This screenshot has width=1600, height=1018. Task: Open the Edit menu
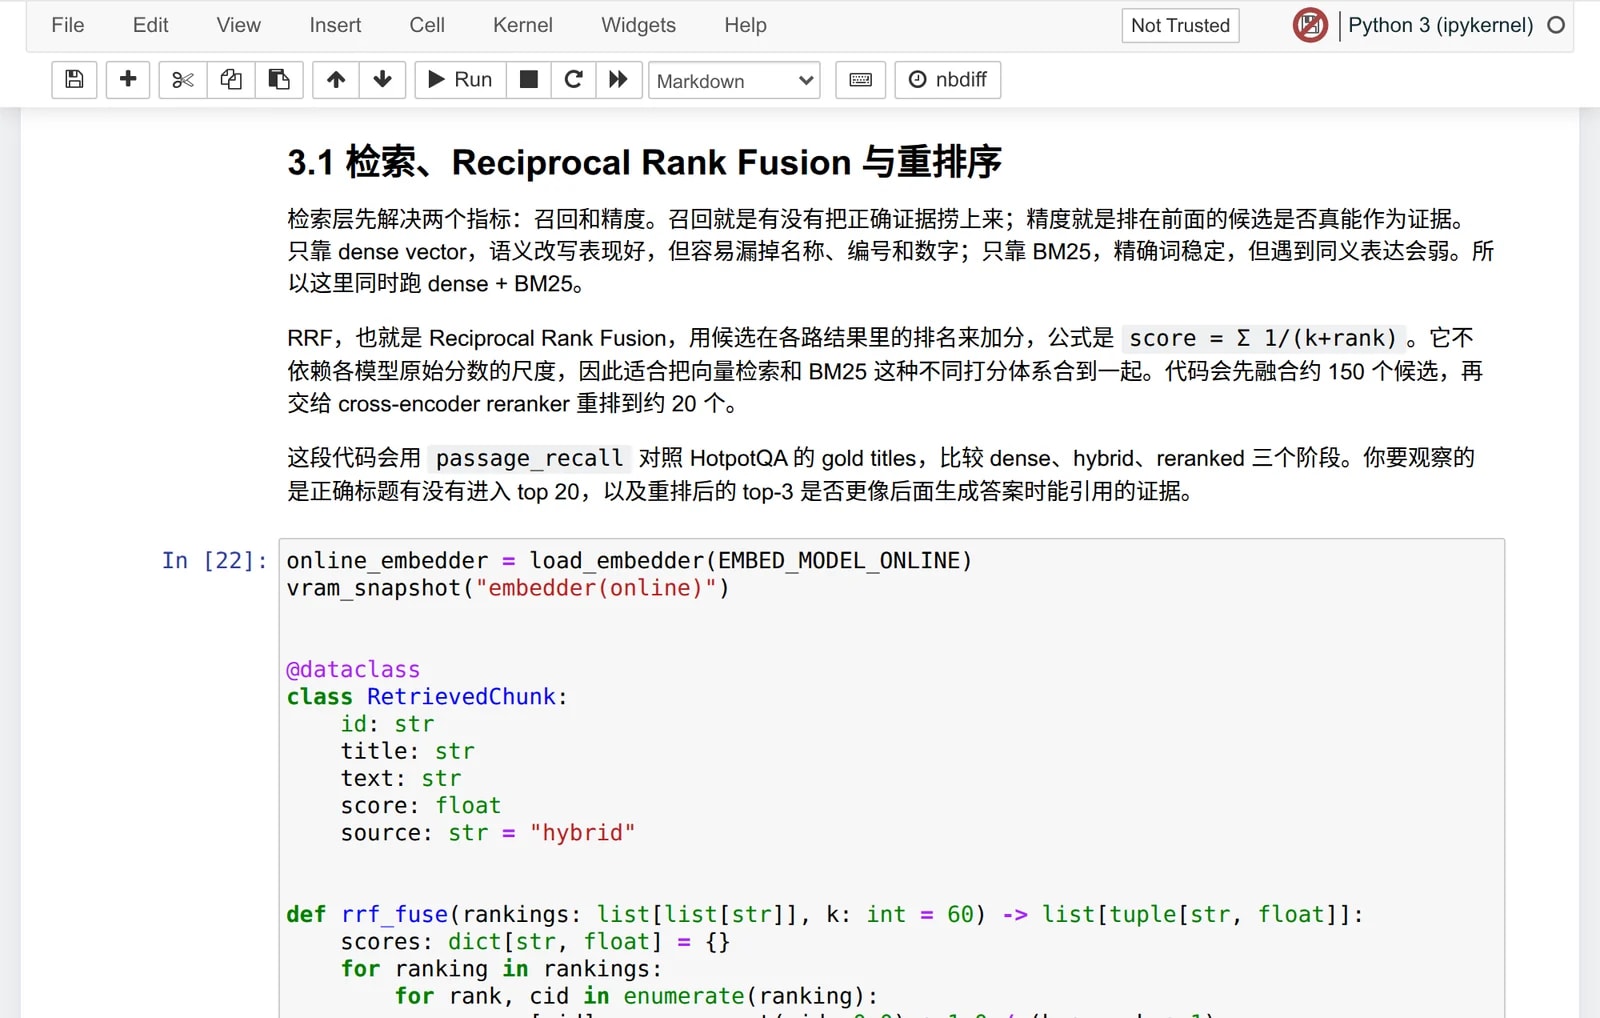tap(151, 25)
